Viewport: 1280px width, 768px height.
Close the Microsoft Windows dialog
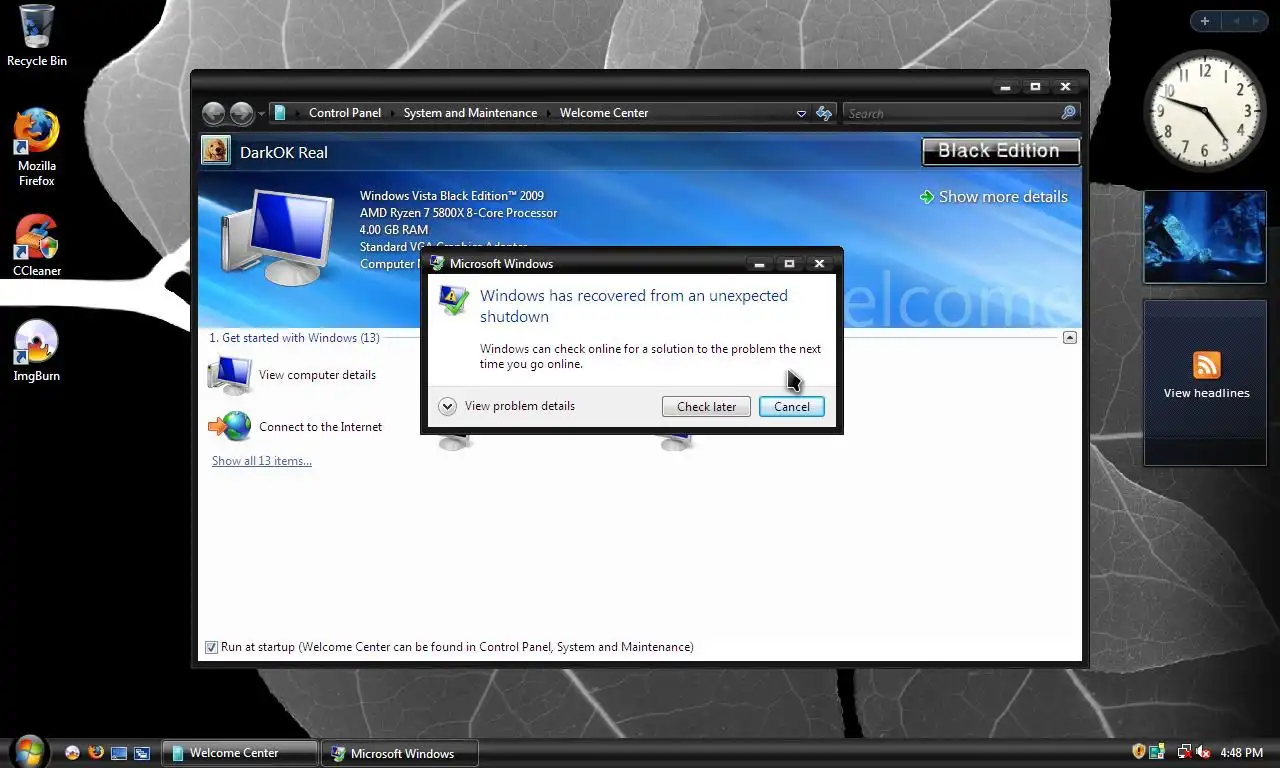tap(819, 264)
